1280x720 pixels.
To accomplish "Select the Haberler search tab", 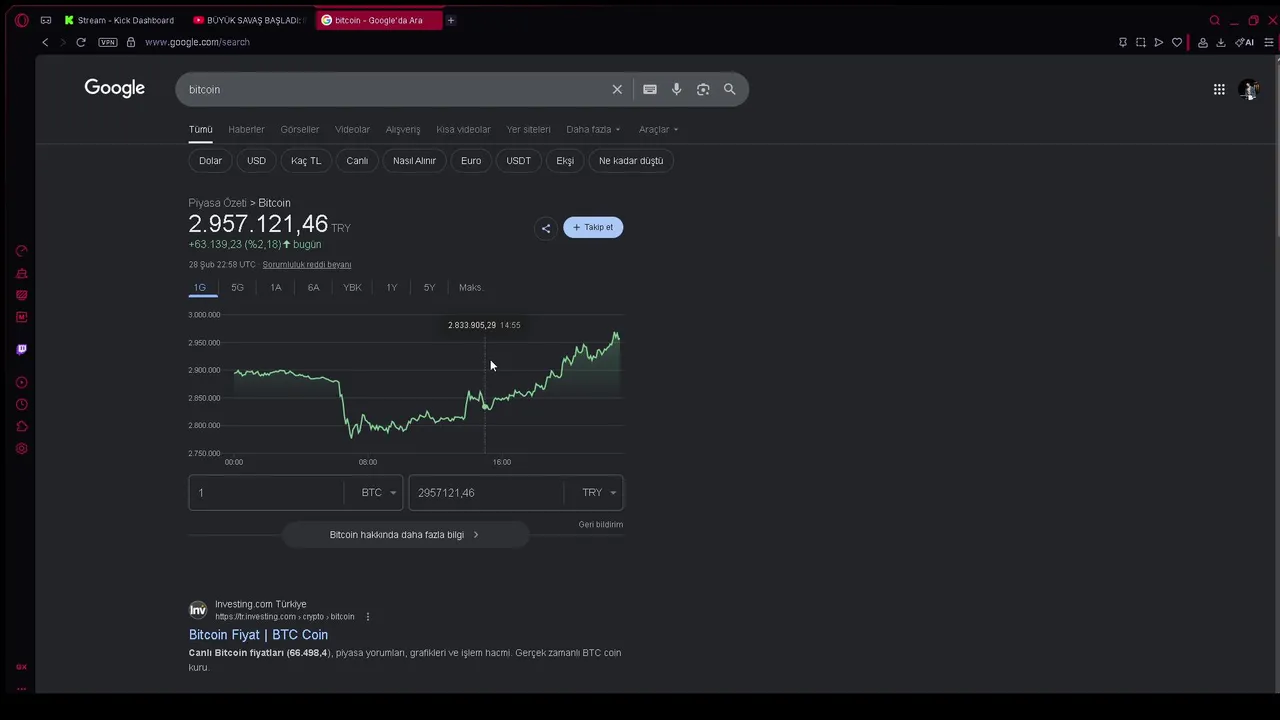I will (x=246, y=129).
